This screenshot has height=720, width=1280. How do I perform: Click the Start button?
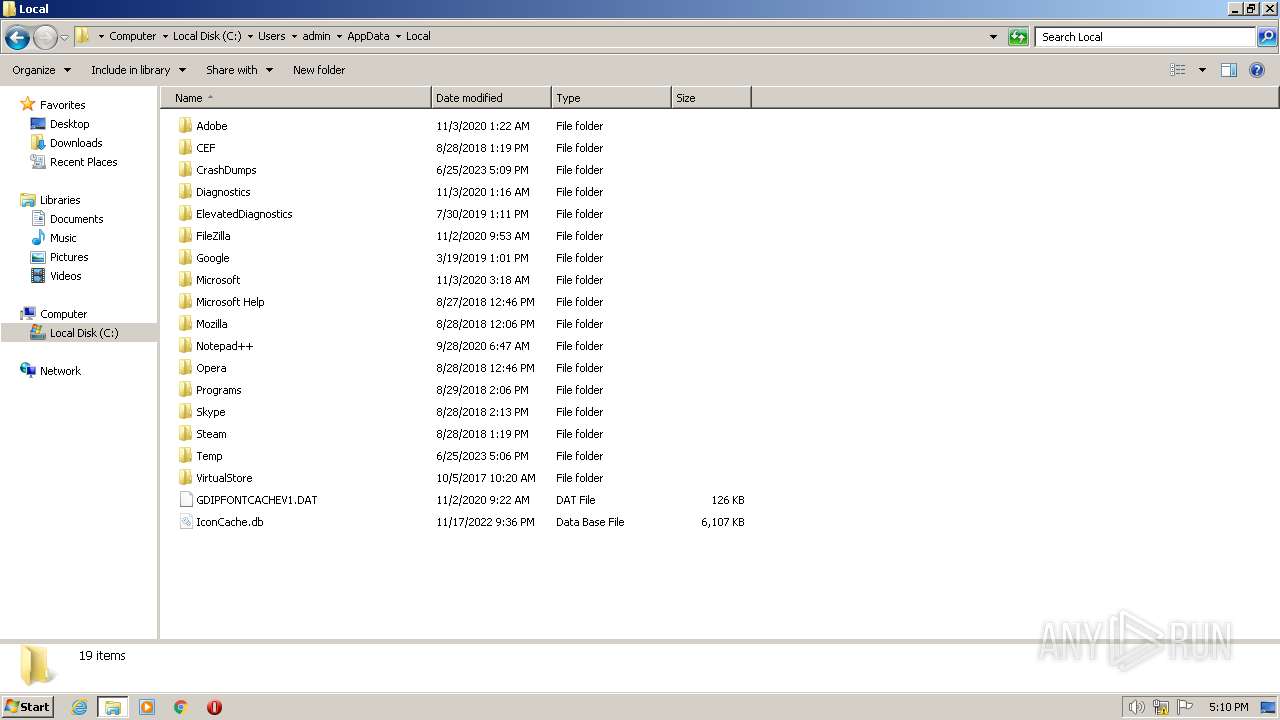tap(27, 706)
